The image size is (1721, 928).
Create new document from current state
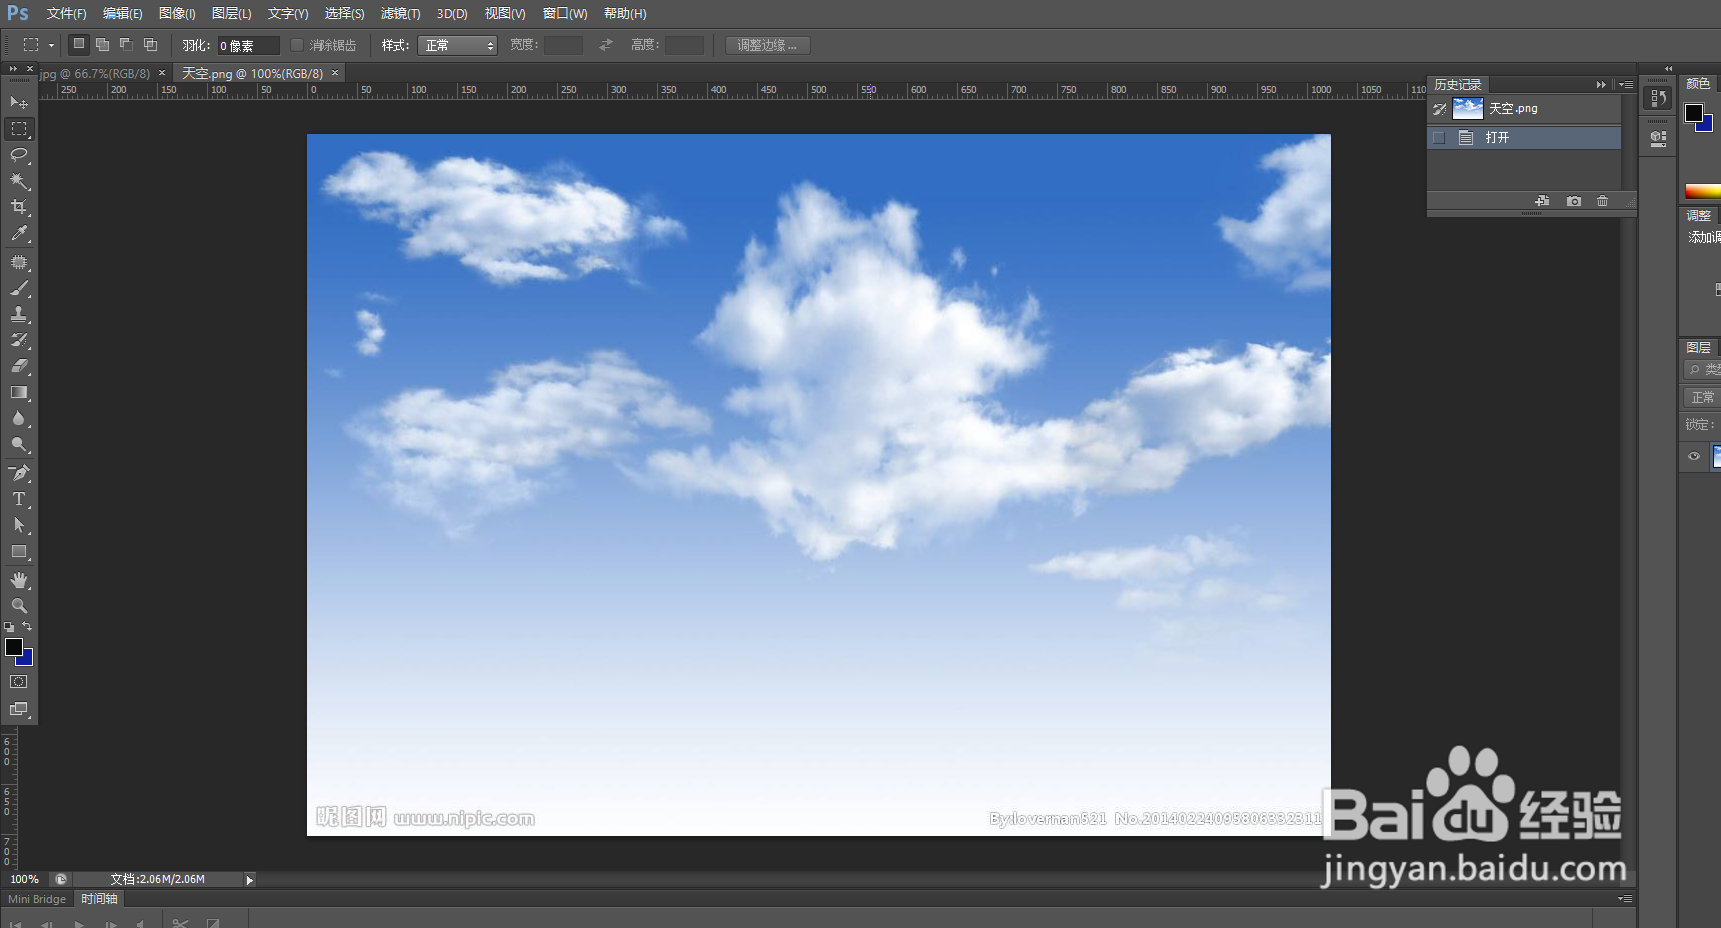(1542, 201)
